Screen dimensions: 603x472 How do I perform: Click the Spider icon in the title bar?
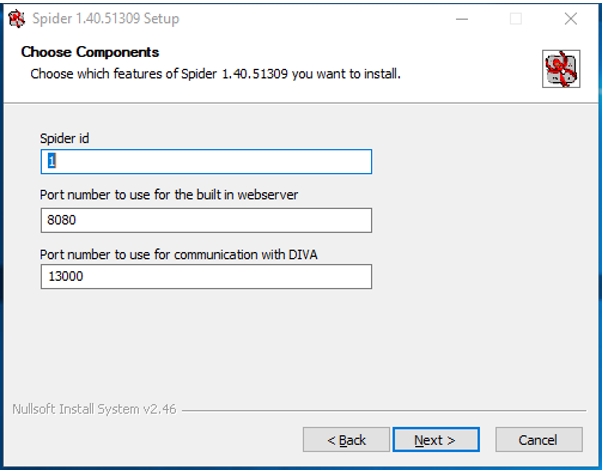point(17,18)
